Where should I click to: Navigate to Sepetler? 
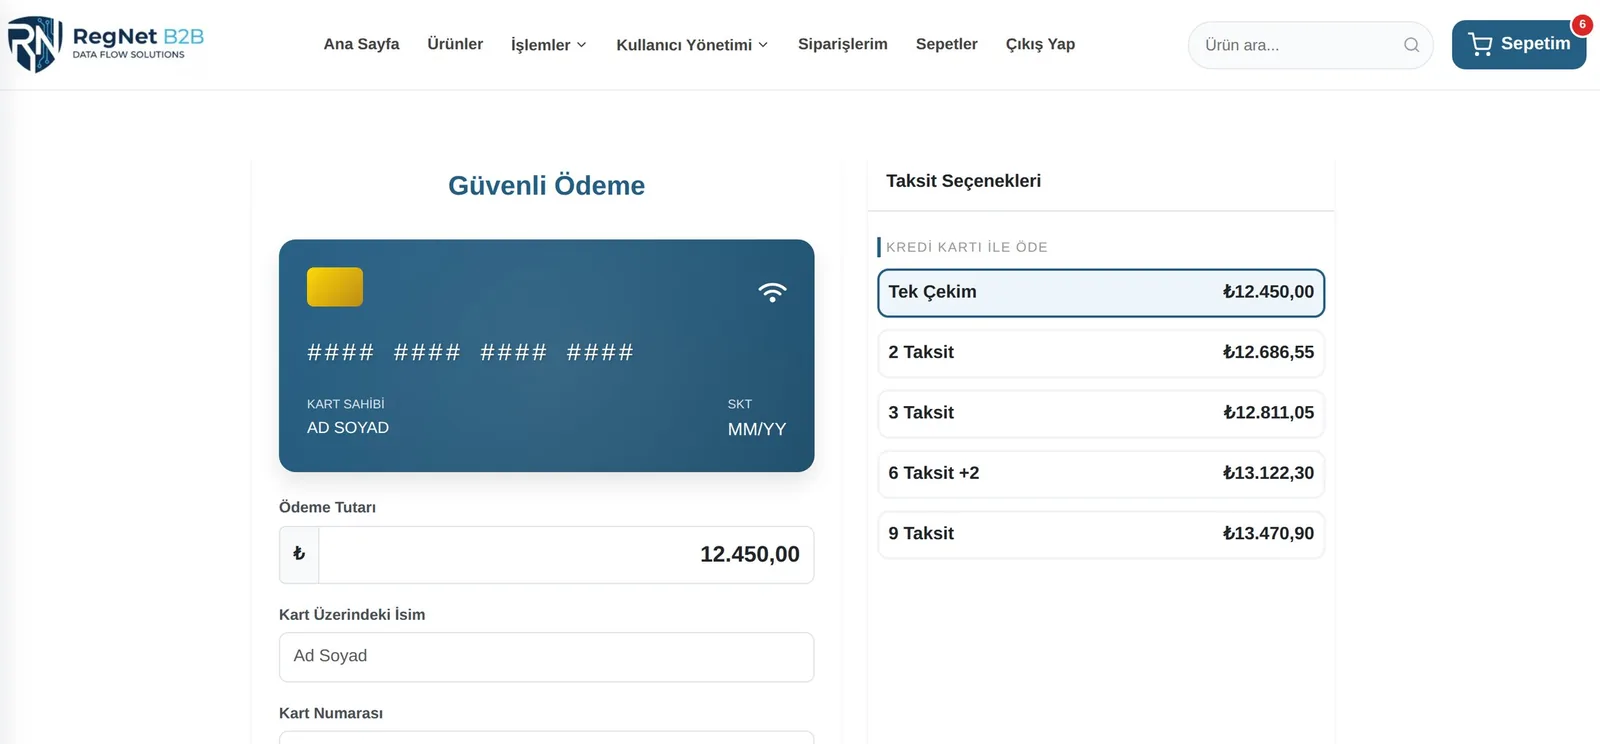(947, 44)
